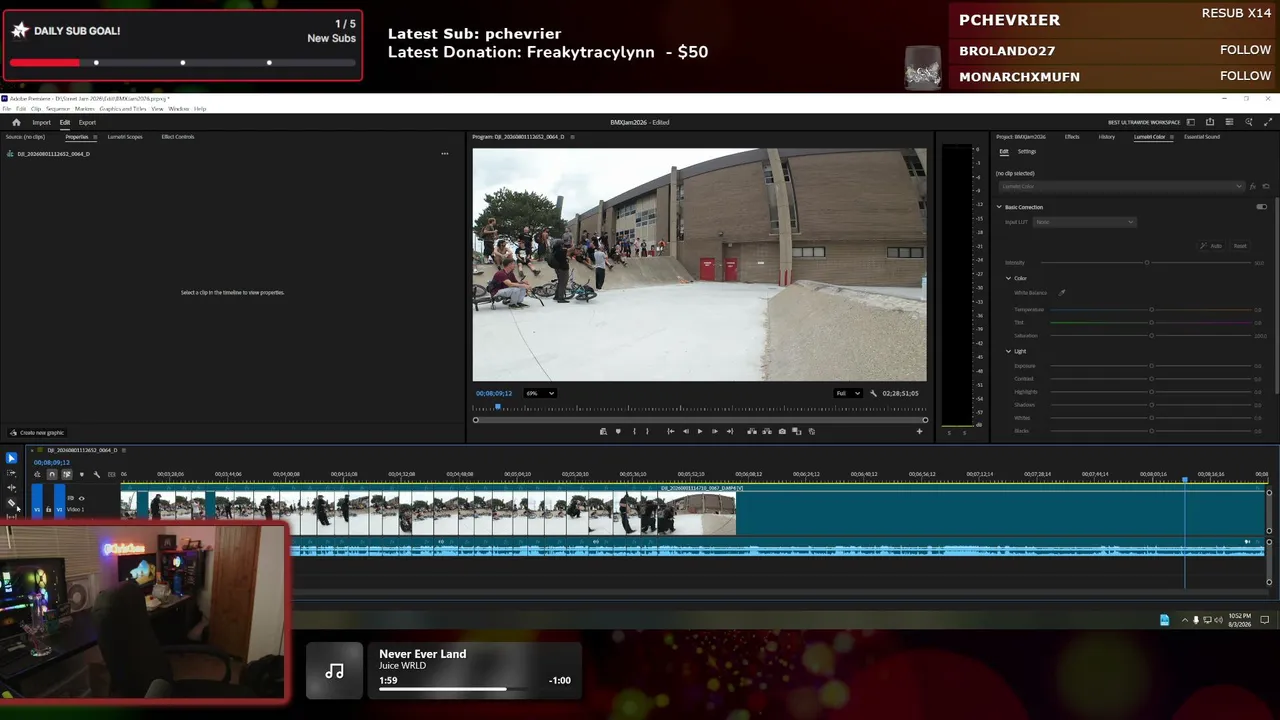Screen dimensions: 1280x720
Task: Play the sequence in Program monitor
Action: point(699,431)
